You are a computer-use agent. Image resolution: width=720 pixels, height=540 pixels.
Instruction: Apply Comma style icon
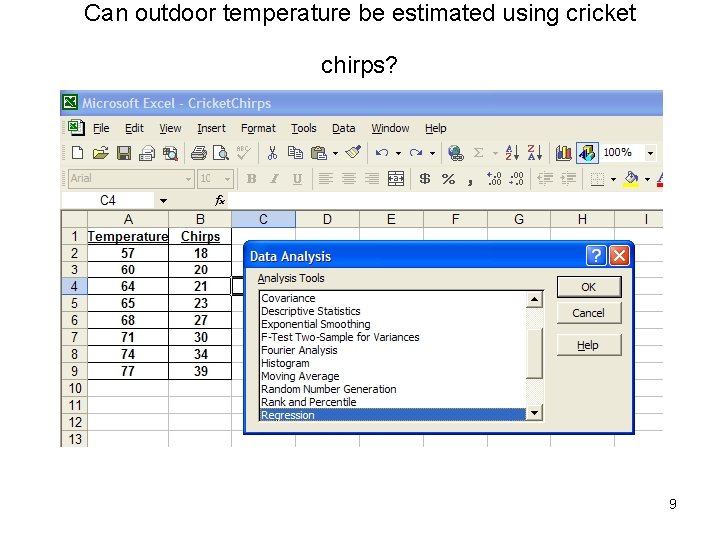click(470, 181)
